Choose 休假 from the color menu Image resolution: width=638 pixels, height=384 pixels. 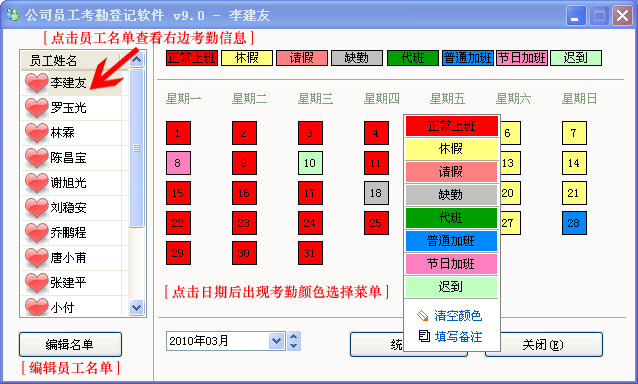[451, 149]
